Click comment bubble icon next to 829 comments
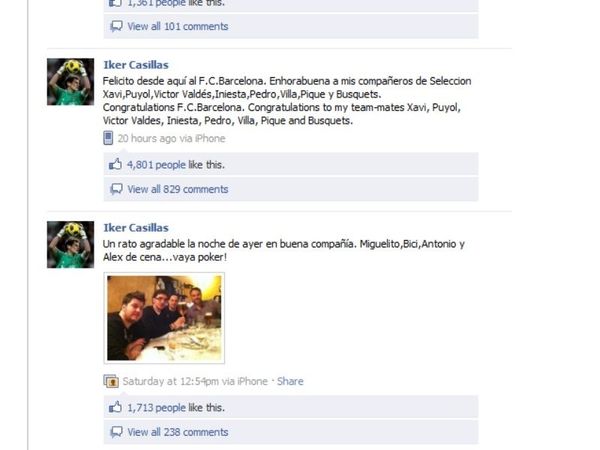Screen dimensions: 600x450 116,189
